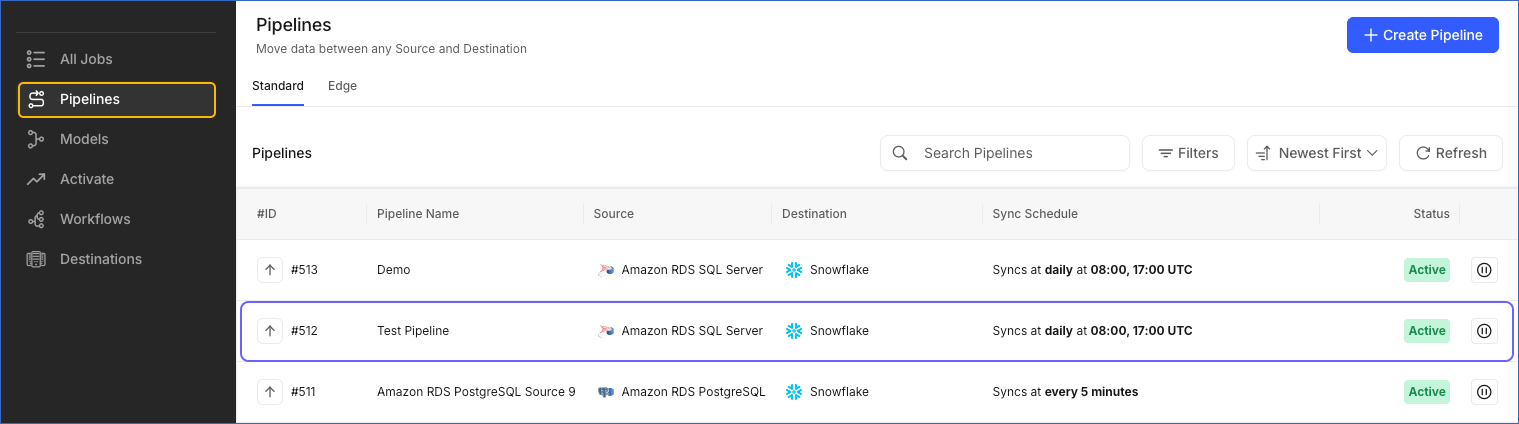Switch to the Standard tab
1519x424 pixels.
(278, 86)
